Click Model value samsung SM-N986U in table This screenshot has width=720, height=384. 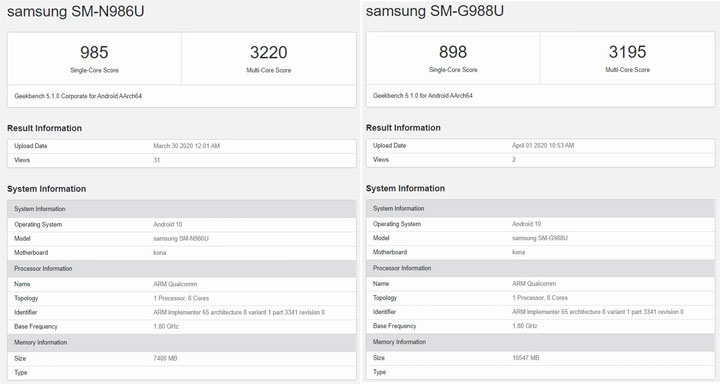181,239
